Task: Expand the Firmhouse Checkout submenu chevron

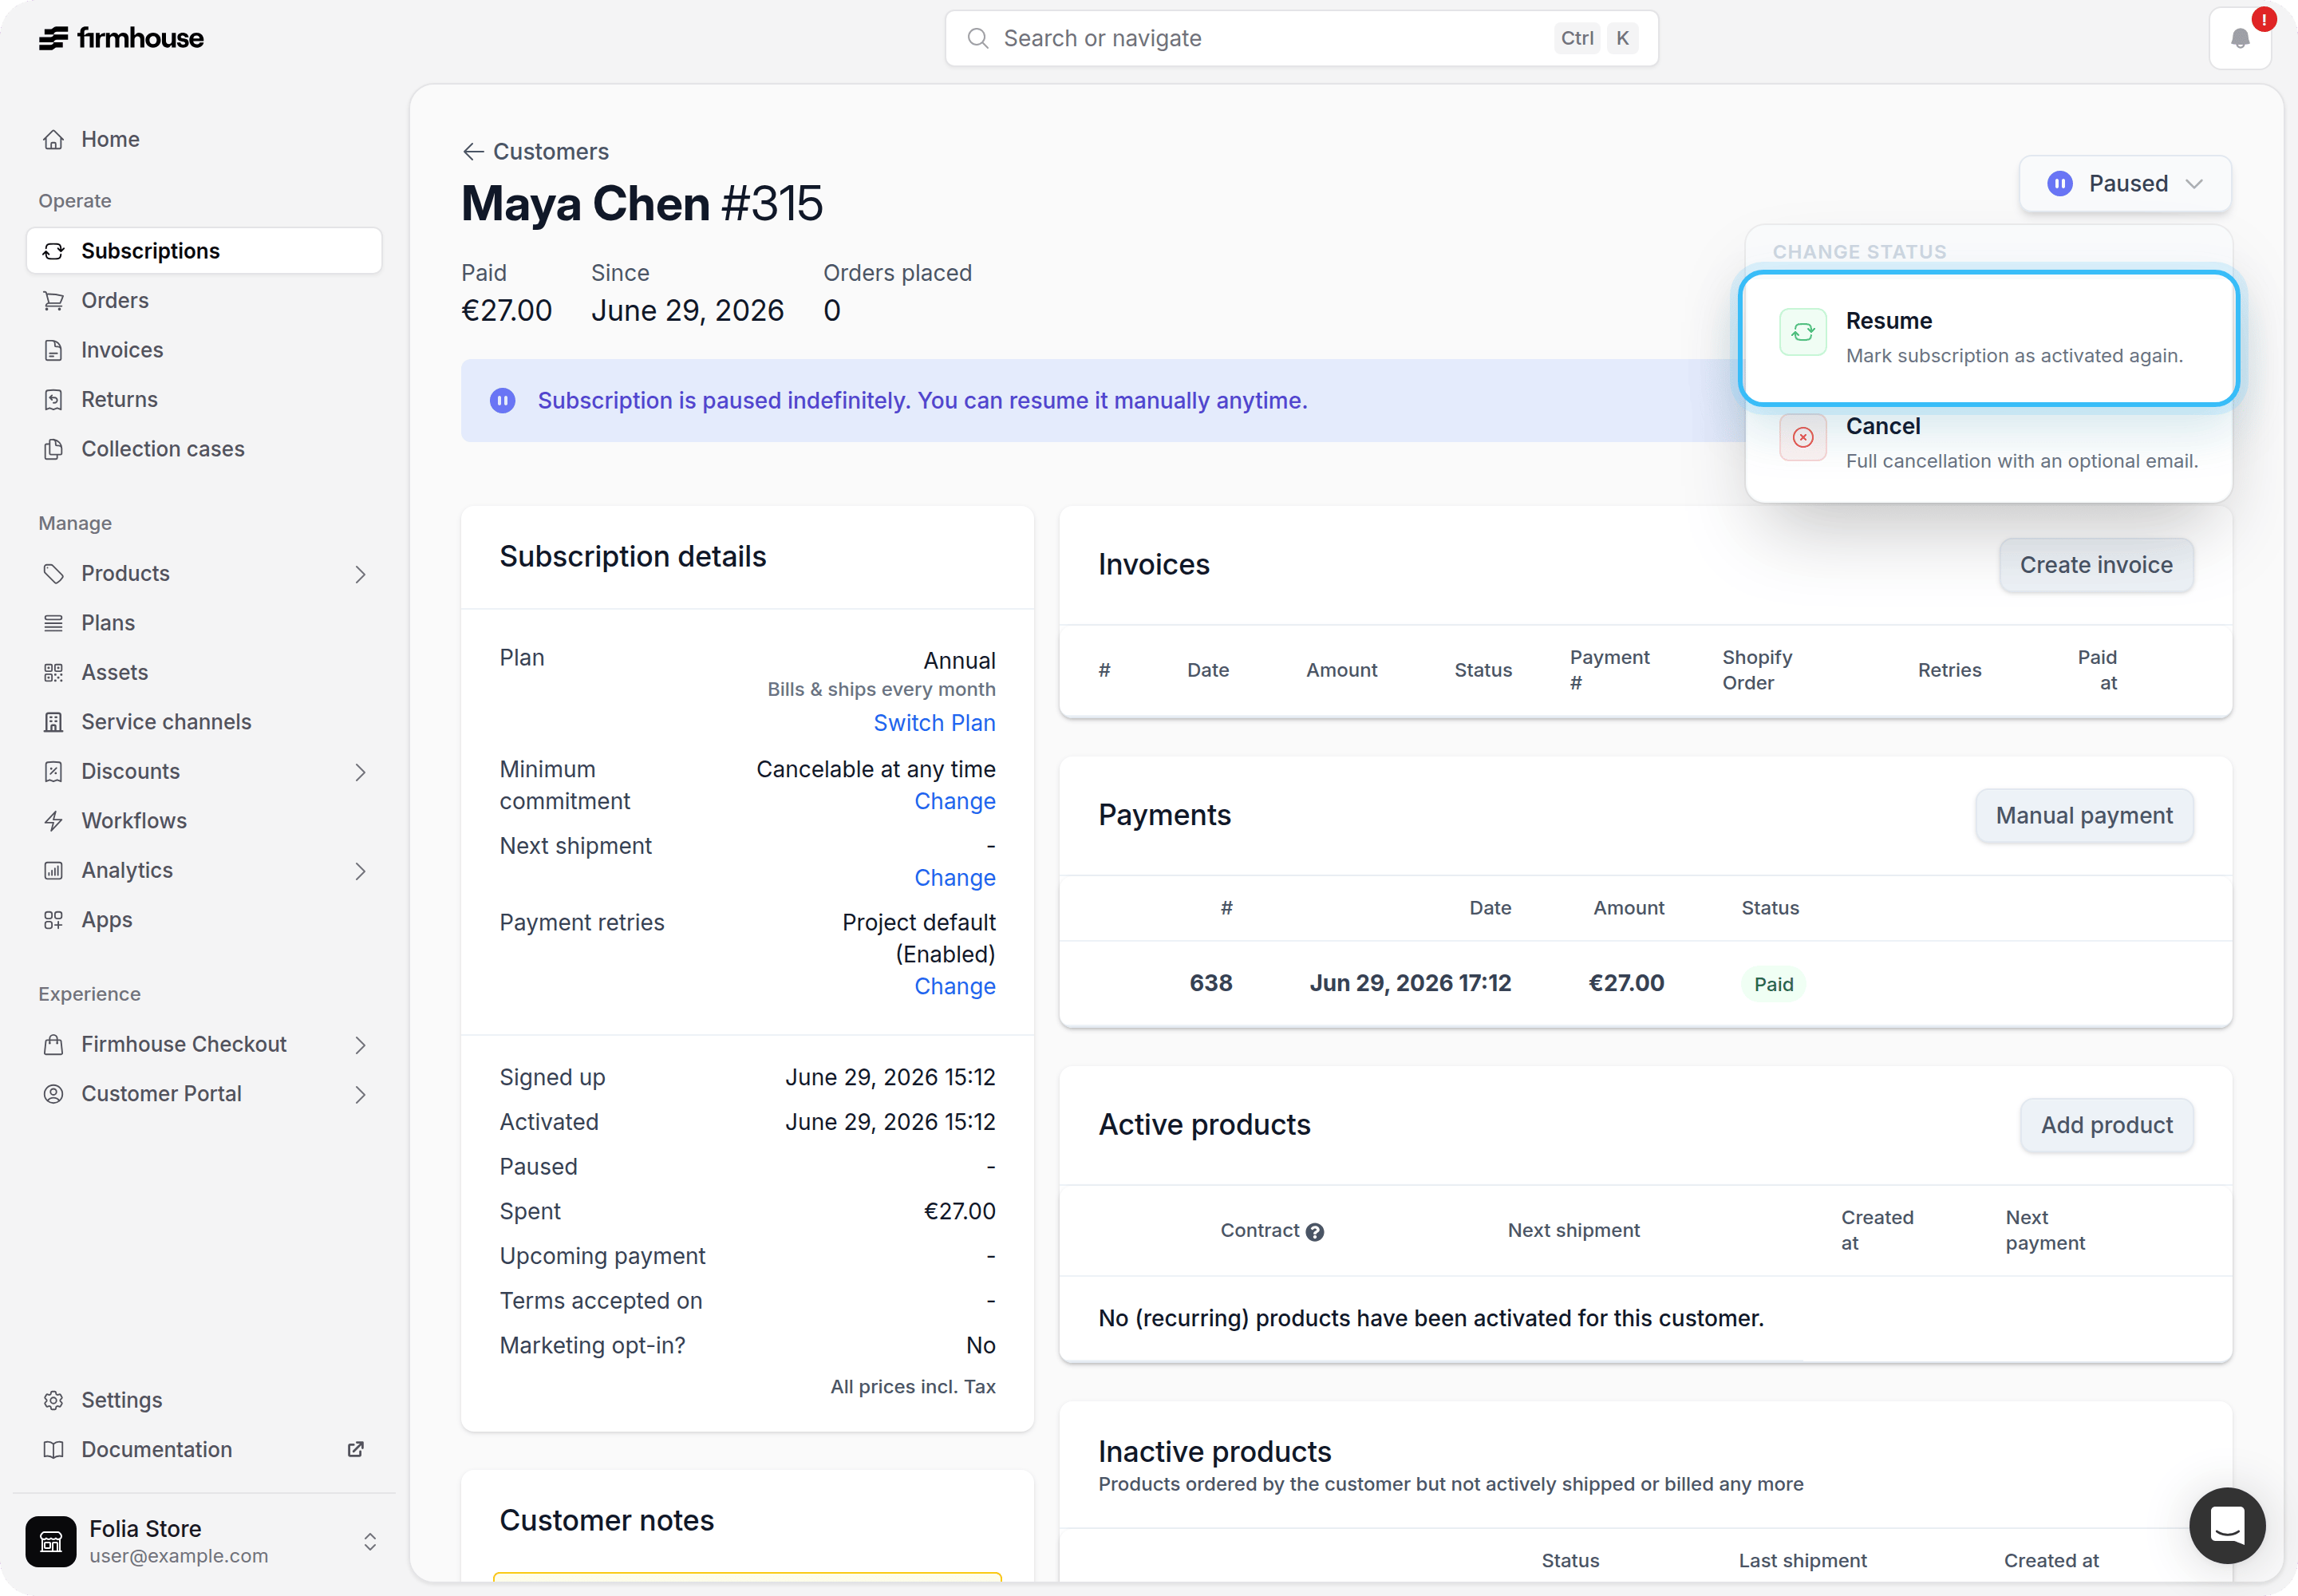Action: coord(360,1045)
